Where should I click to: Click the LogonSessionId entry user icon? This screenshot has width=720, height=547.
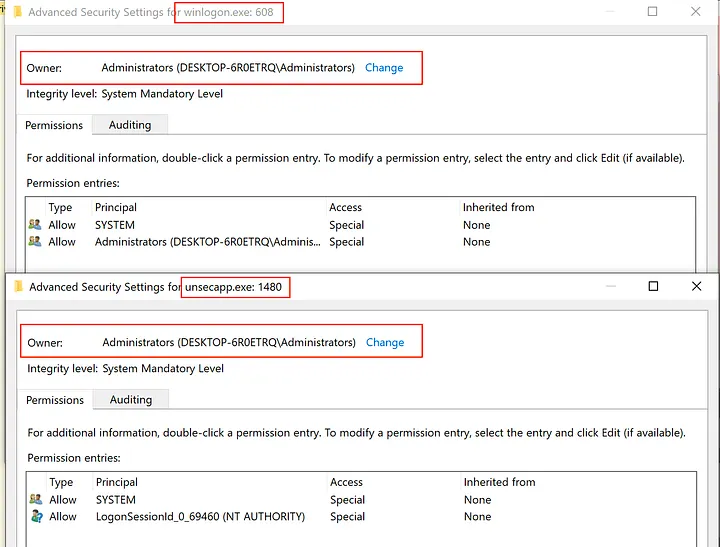pos(37,517)
